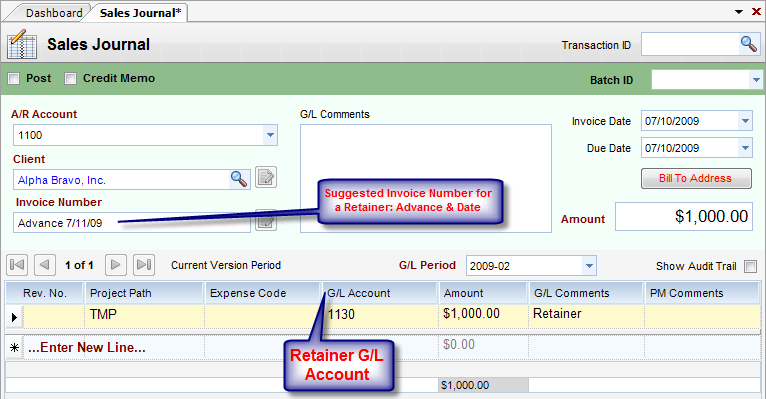The image size is (766, 399).
Task: Click the $1,000.00 grid total cell
Action: [x=484, y=385]
